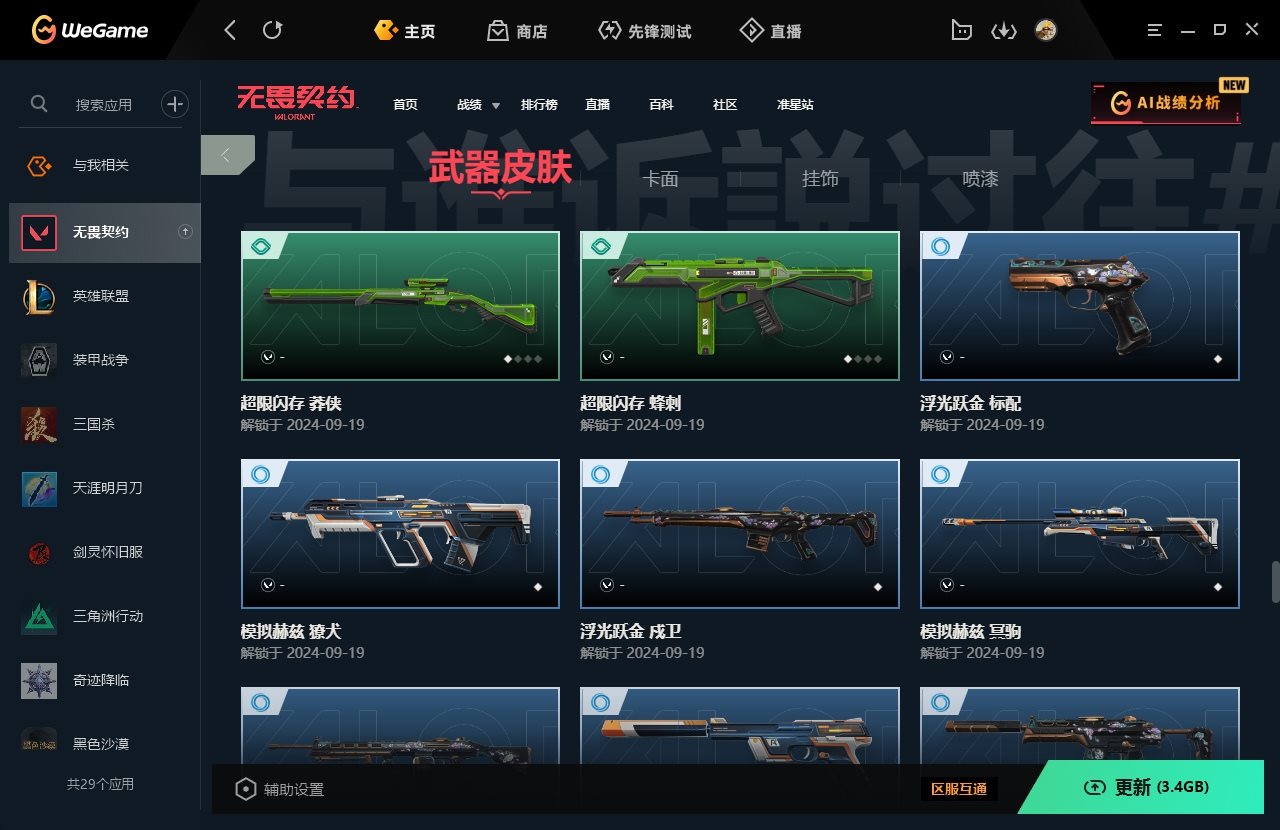Open AI战绩分析 banner
The width and height of the screenshot is (1280, 830).
click(x=1166, y=103)
